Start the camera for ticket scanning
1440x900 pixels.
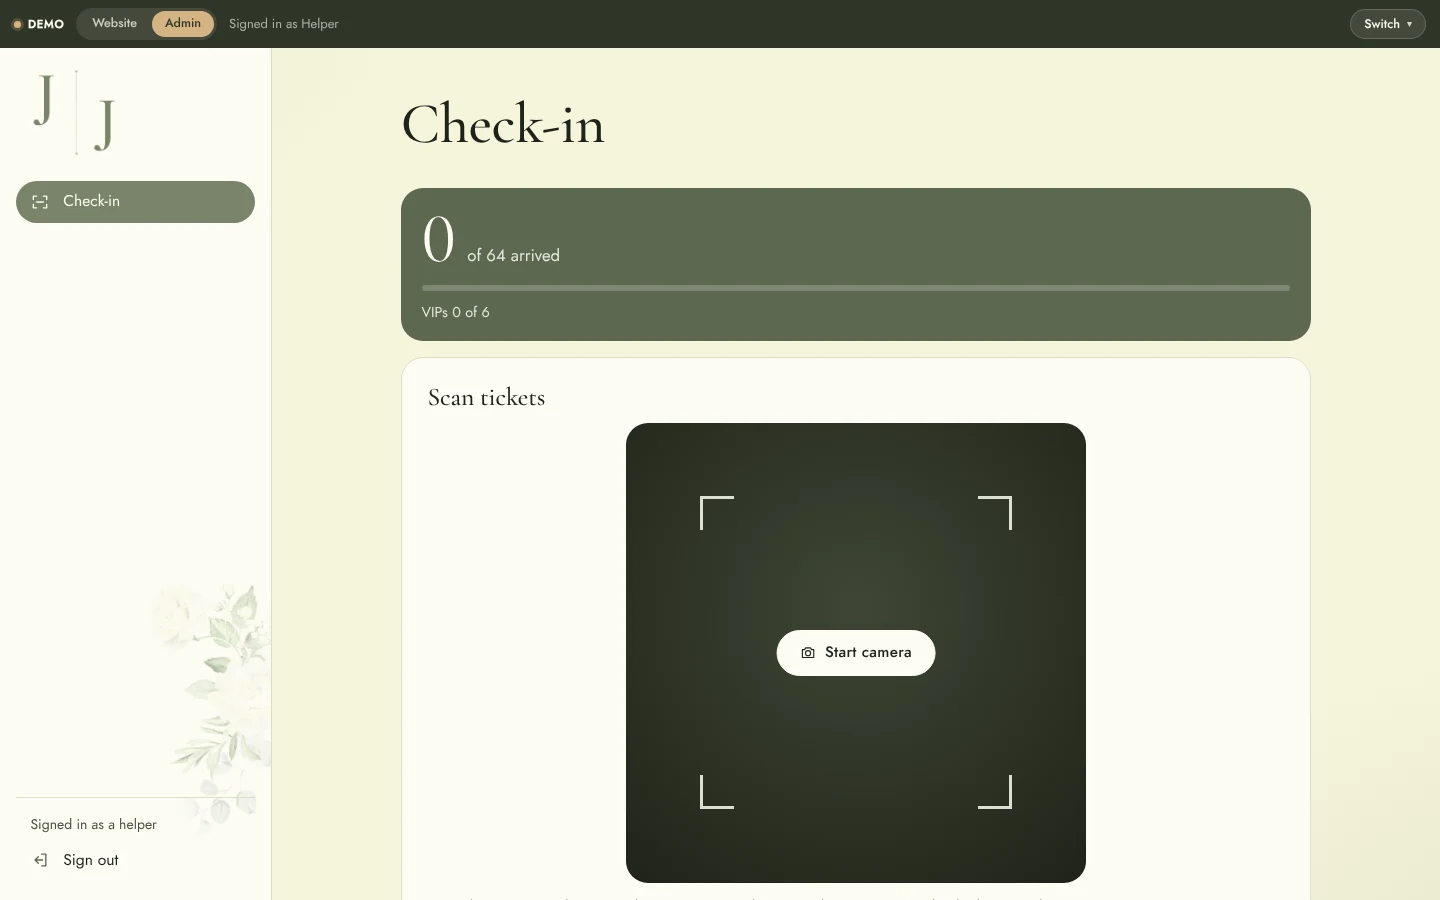click(x=856, y=653)
